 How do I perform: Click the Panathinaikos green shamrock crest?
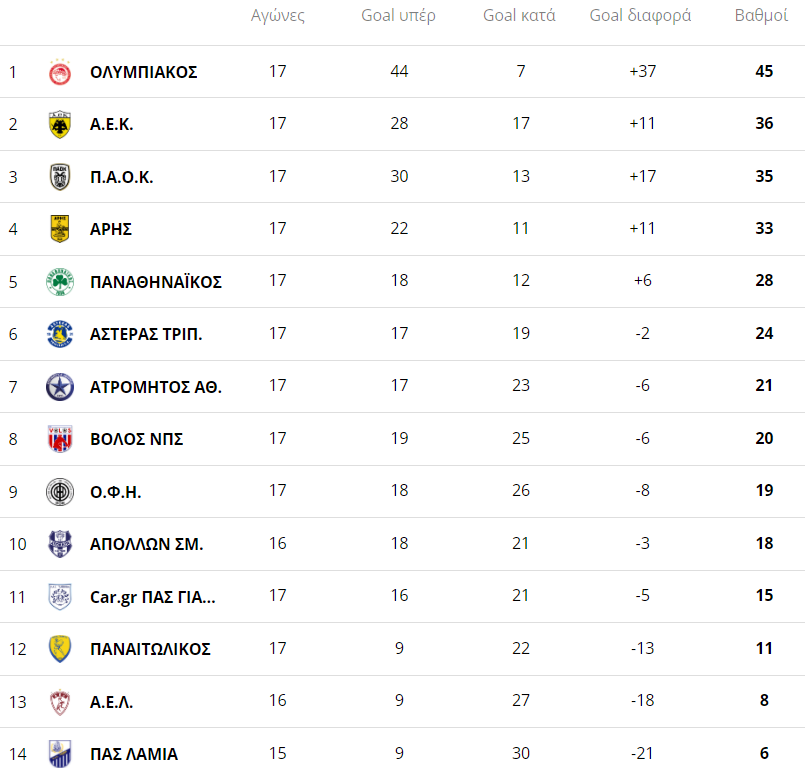(60, 281)
